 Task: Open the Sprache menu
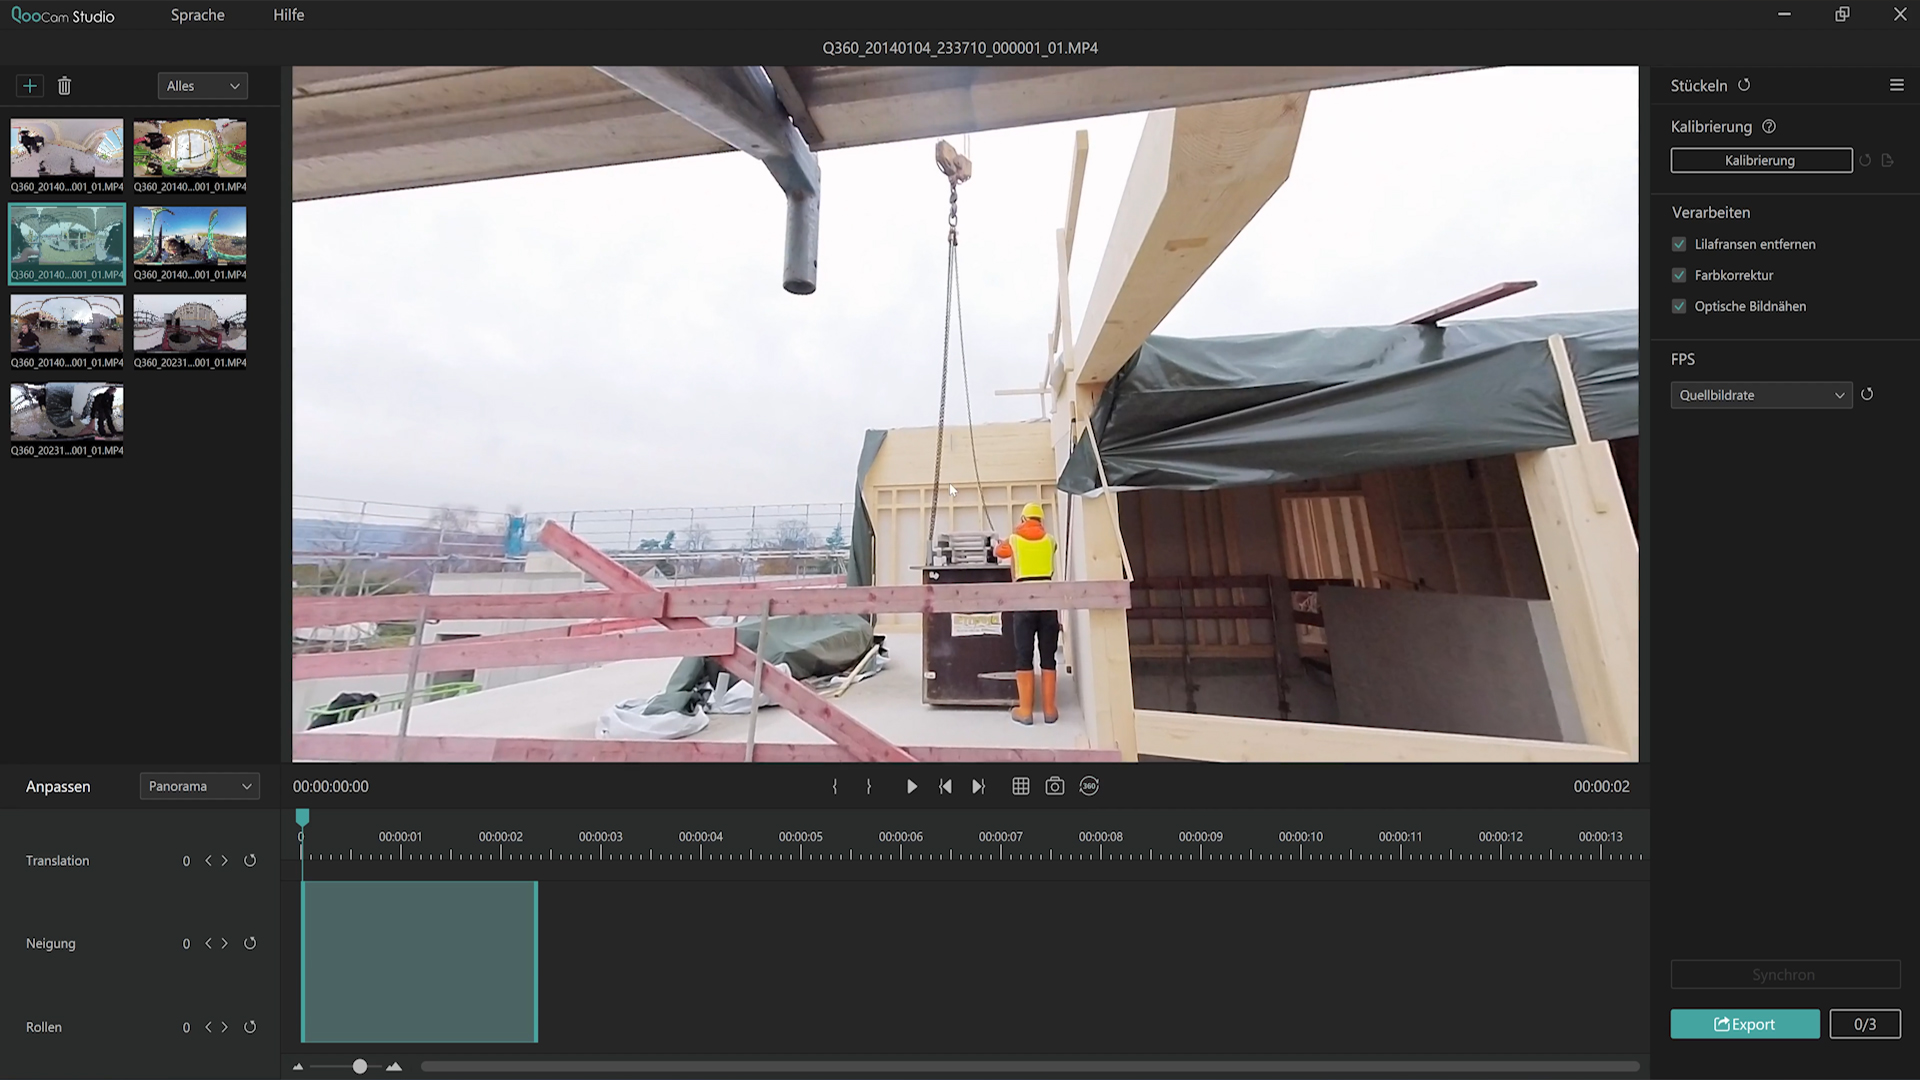[197, 15]
